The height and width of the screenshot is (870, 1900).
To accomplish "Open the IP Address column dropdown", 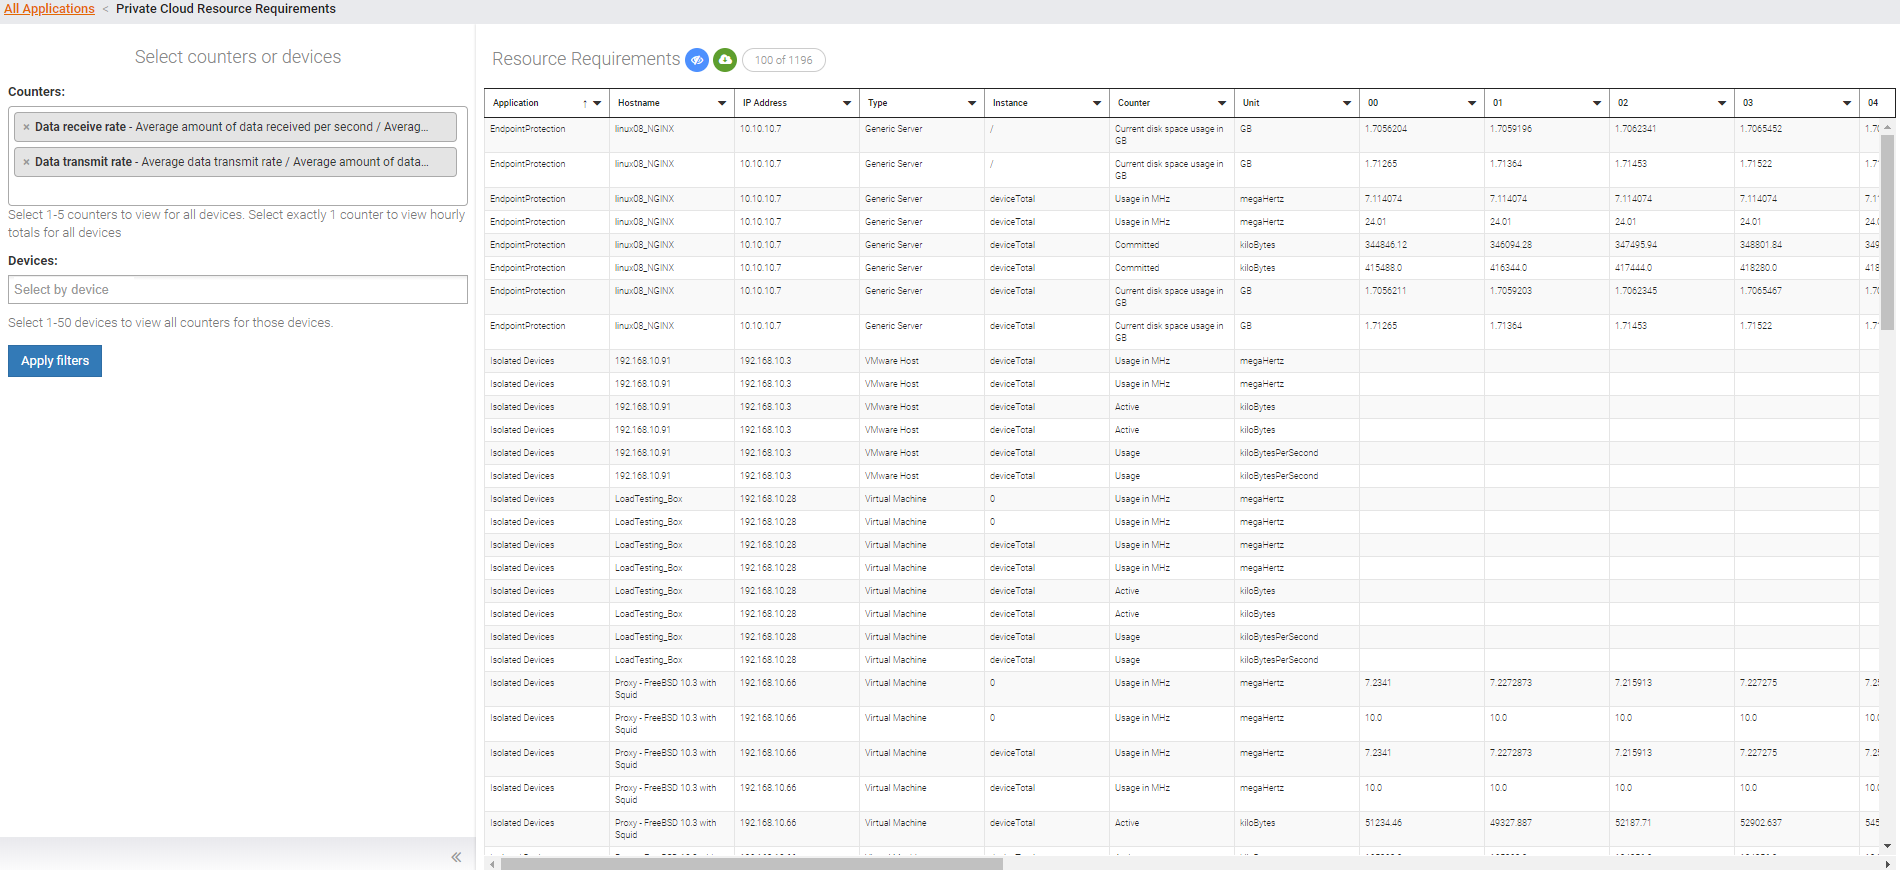I will pos(847,103).
